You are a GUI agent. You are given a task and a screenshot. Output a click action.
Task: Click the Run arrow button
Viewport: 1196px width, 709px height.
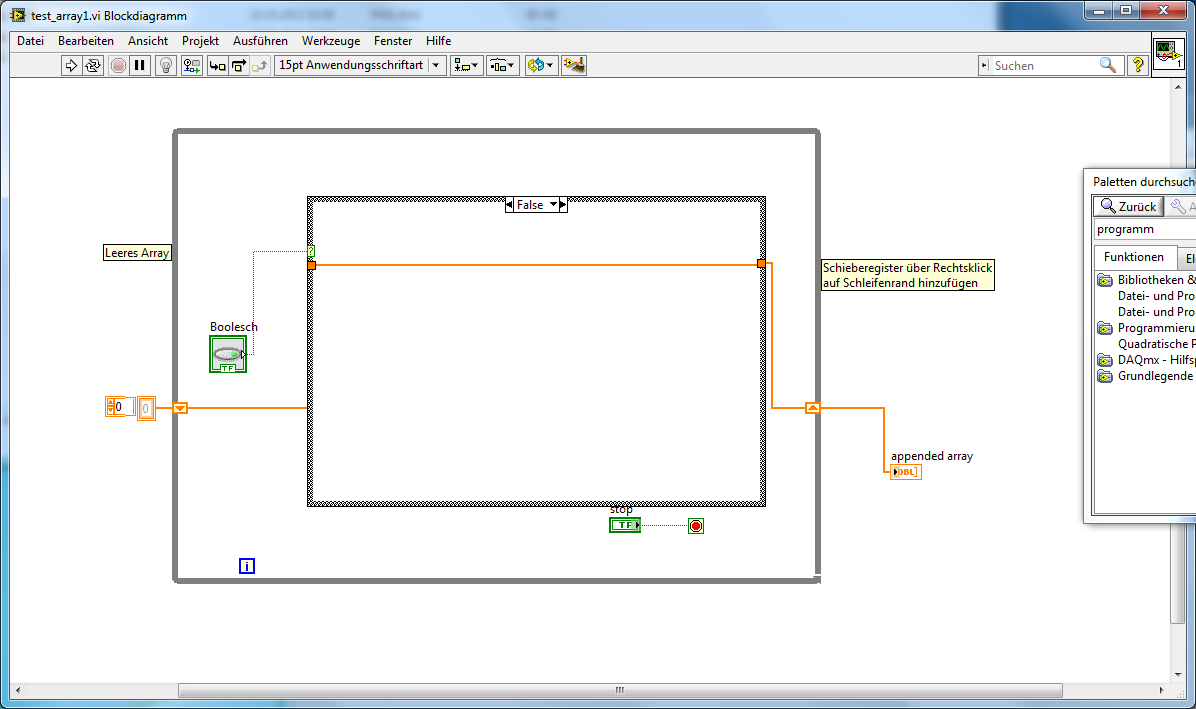71,66
